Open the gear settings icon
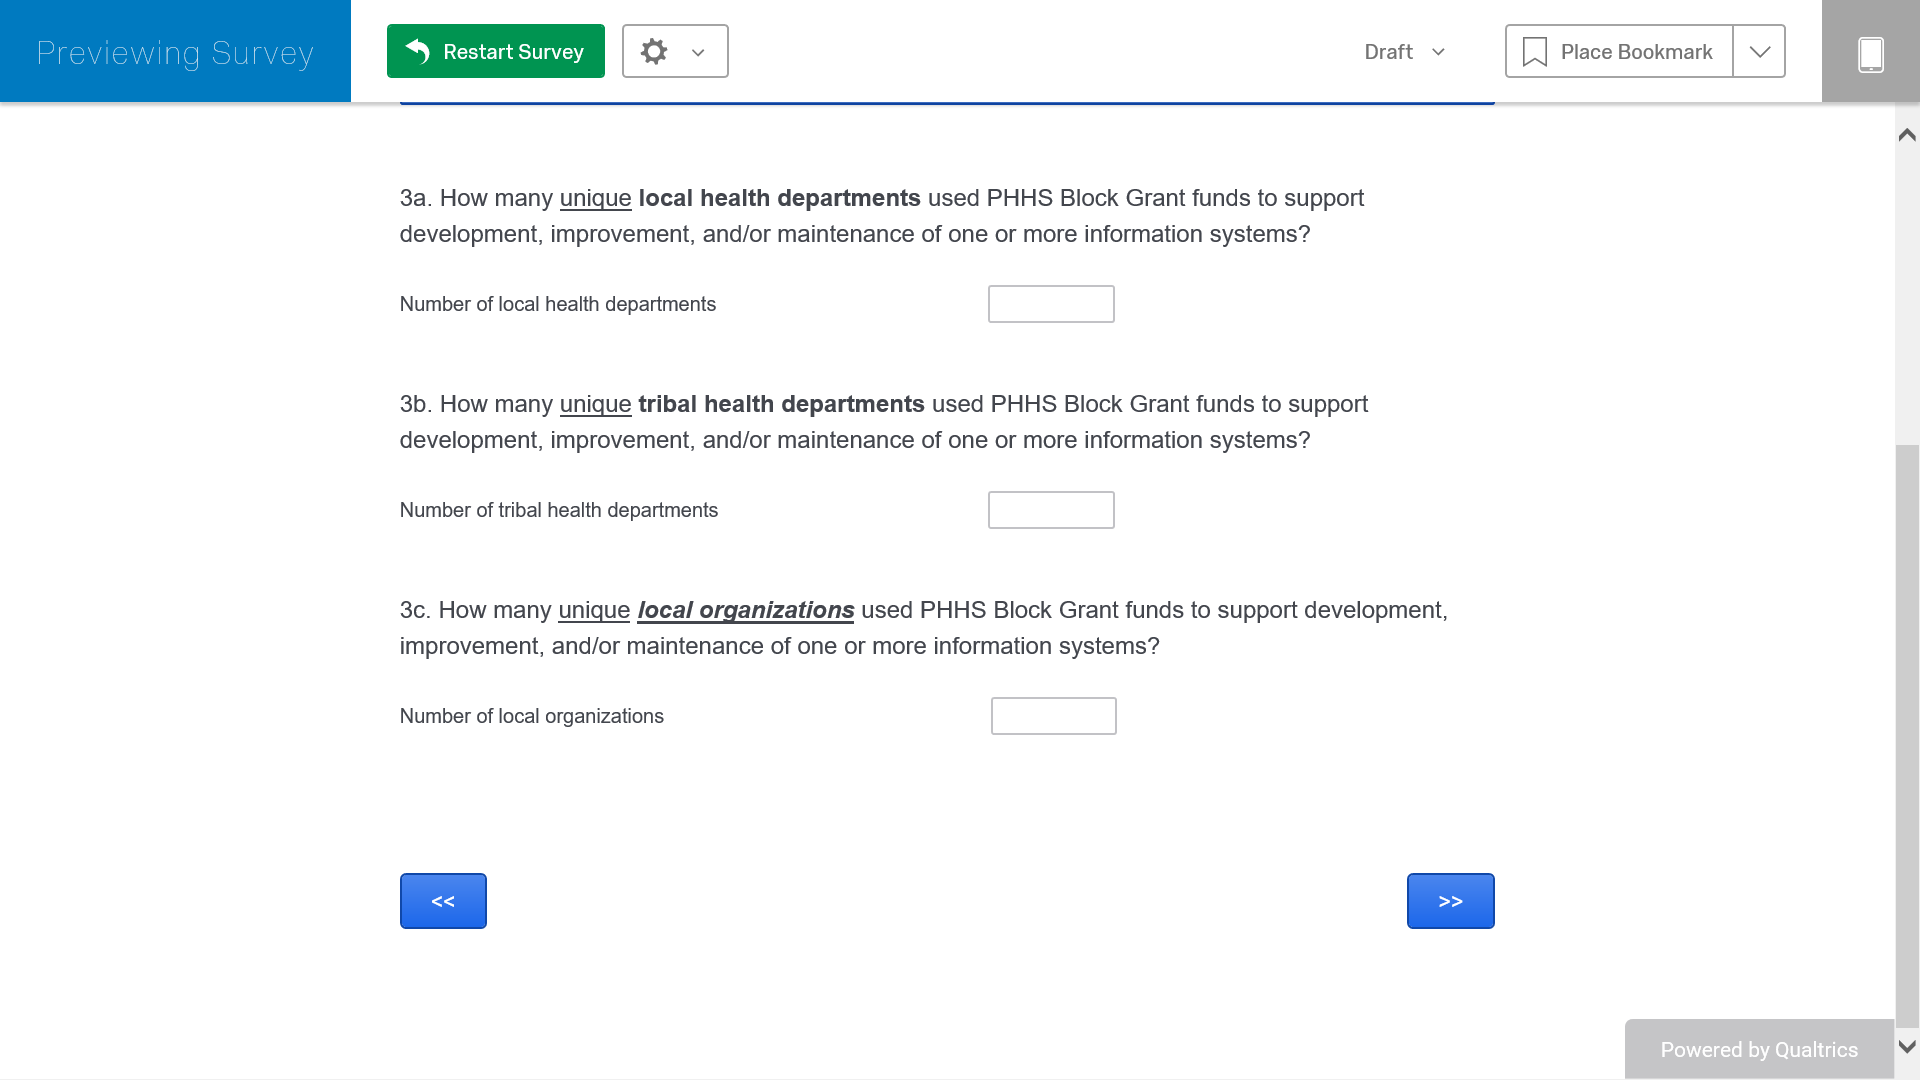The width and height of the screenshot is (1920, 1080). pyautogui.click(x=654, y=51)
